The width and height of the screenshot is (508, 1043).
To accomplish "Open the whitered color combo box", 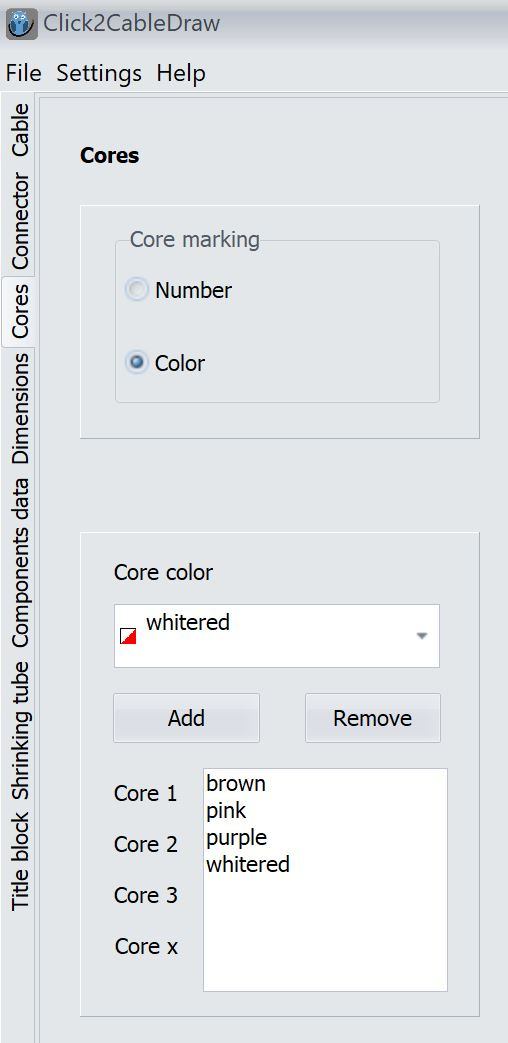I will [277, 636].
